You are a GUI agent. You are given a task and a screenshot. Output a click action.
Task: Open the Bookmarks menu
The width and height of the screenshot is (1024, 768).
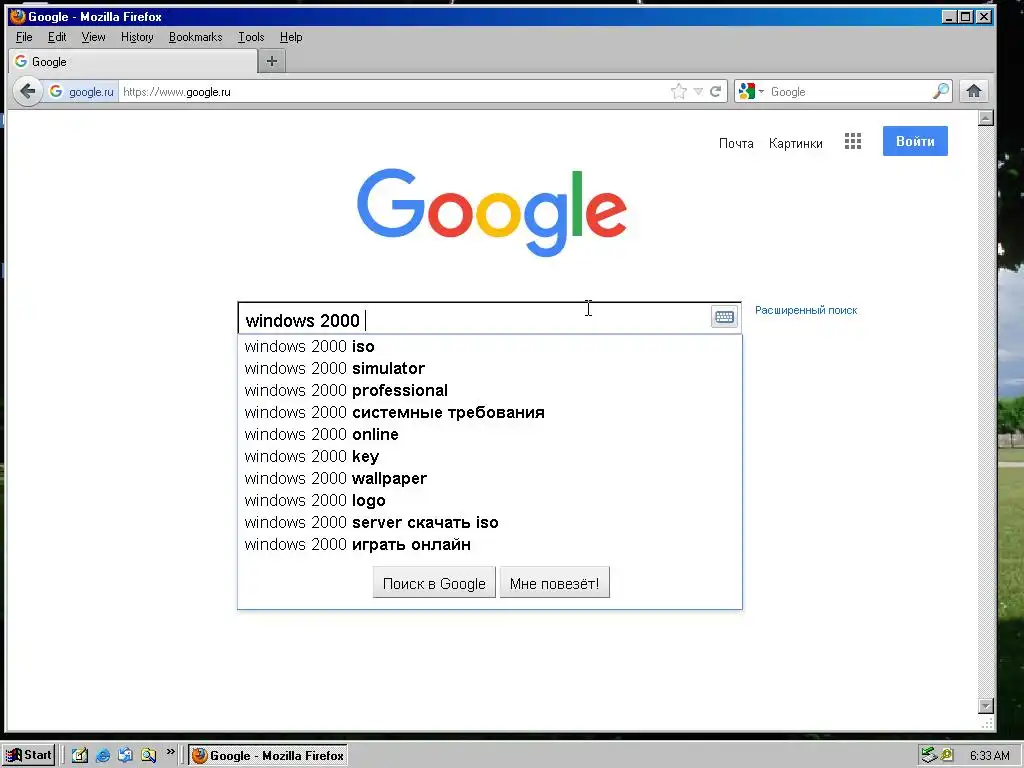[195, 37]
